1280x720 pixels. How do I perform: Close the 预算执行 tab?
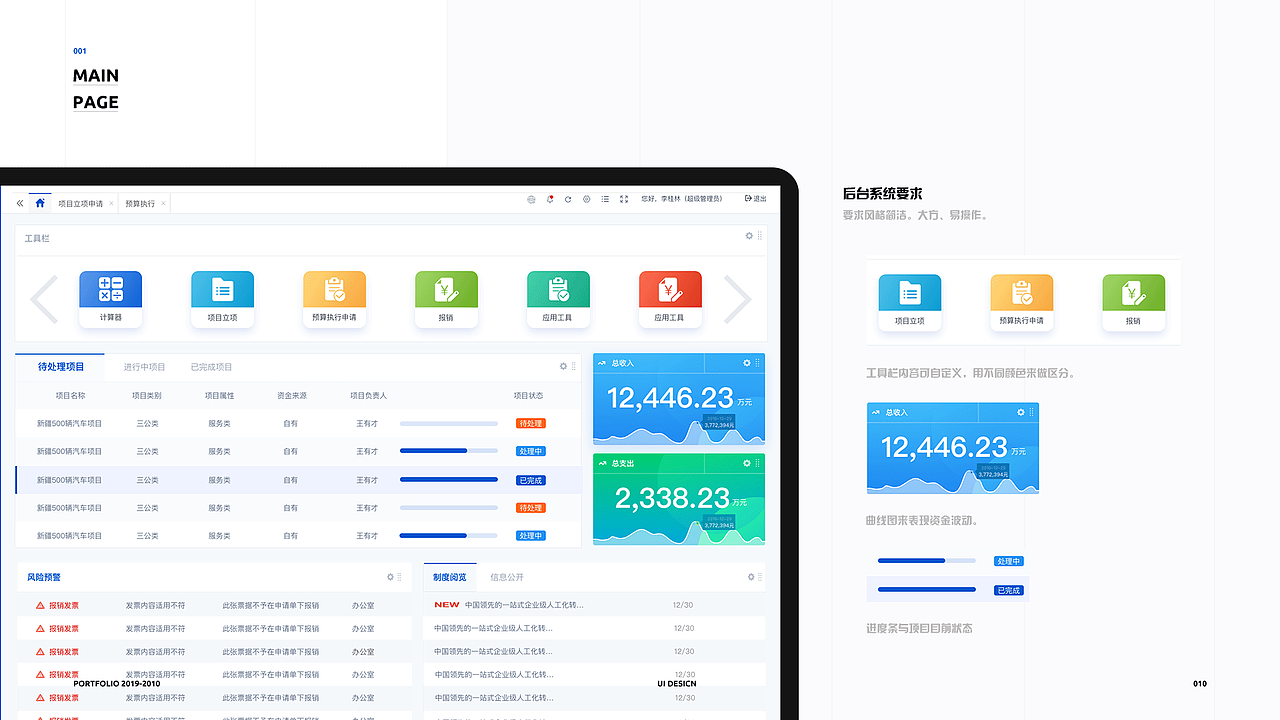[x=163, y=204]
